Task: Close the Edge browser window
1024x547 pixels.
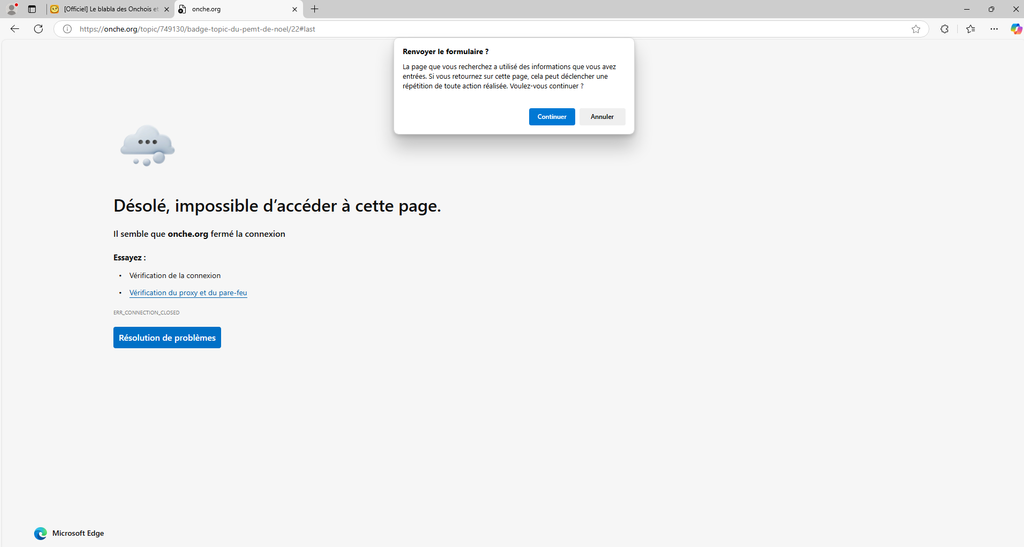Action: point(1016,9)
